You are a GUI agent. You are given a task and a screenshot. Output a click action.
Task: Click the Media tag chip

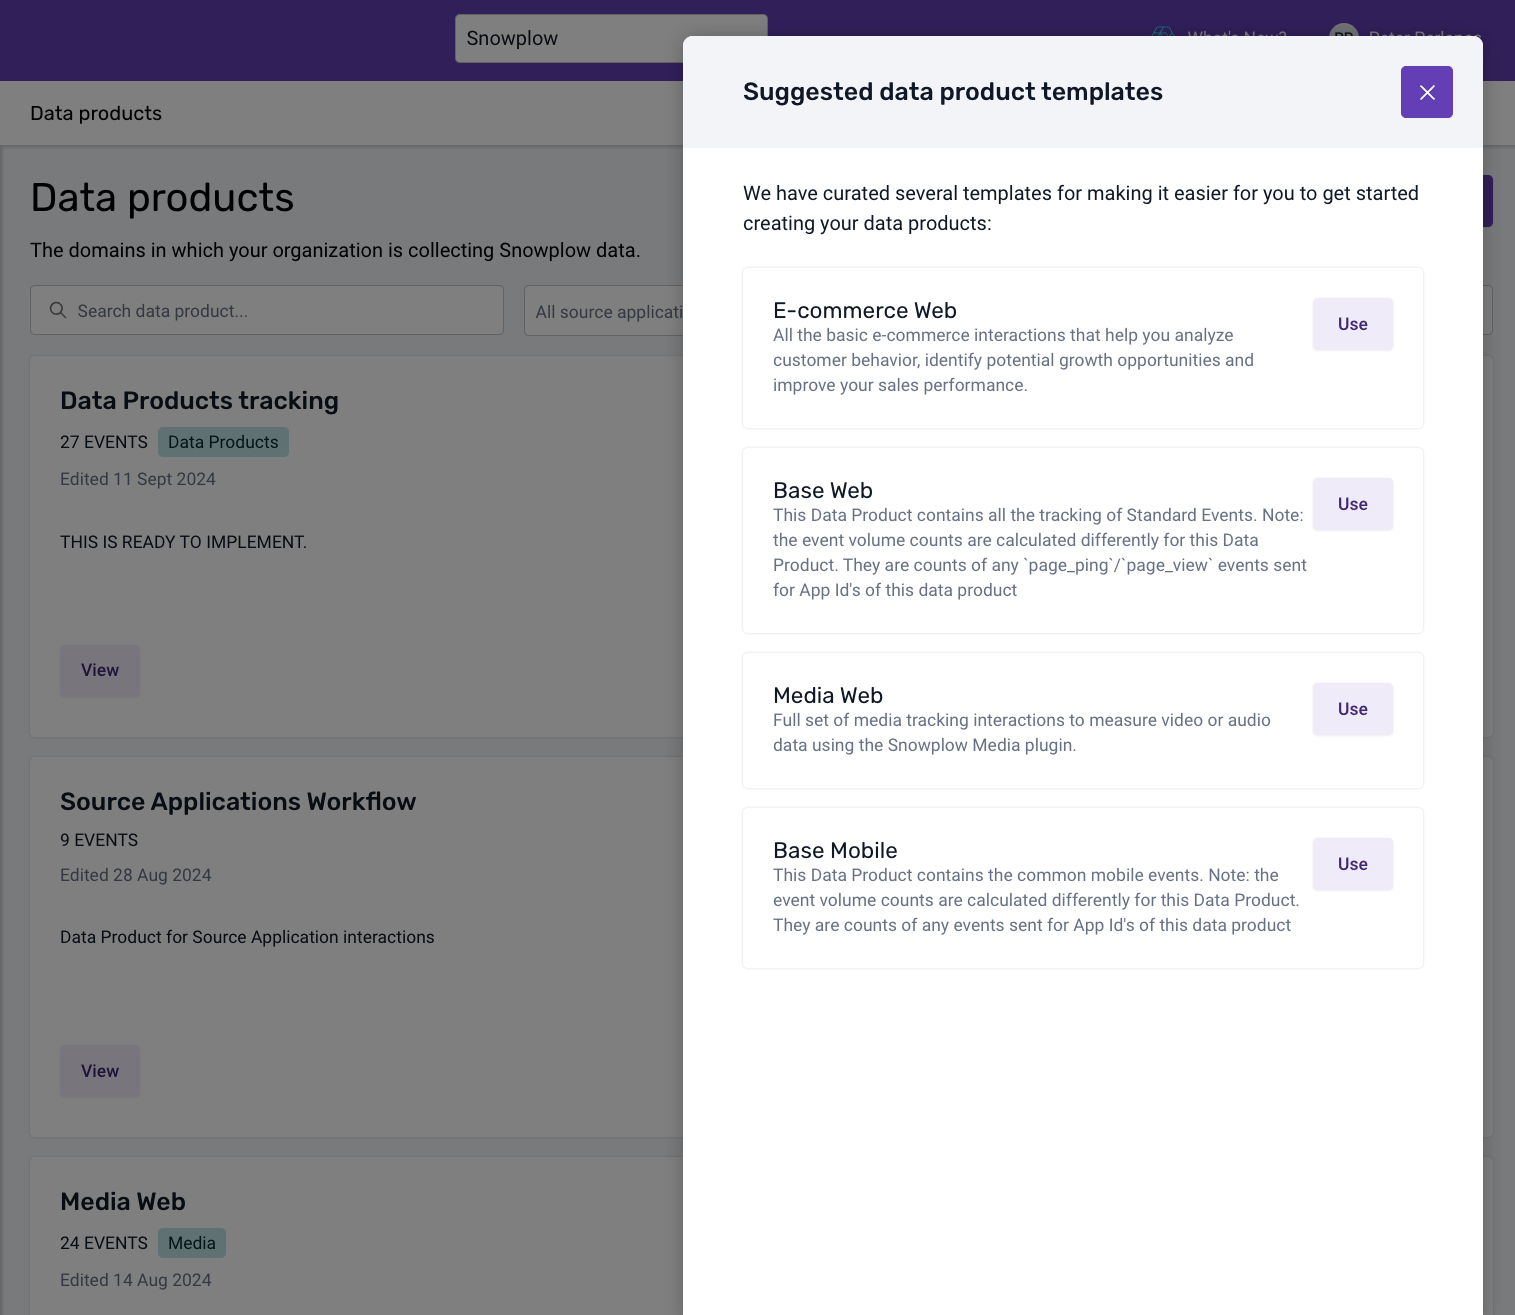tap(192, 1243)
